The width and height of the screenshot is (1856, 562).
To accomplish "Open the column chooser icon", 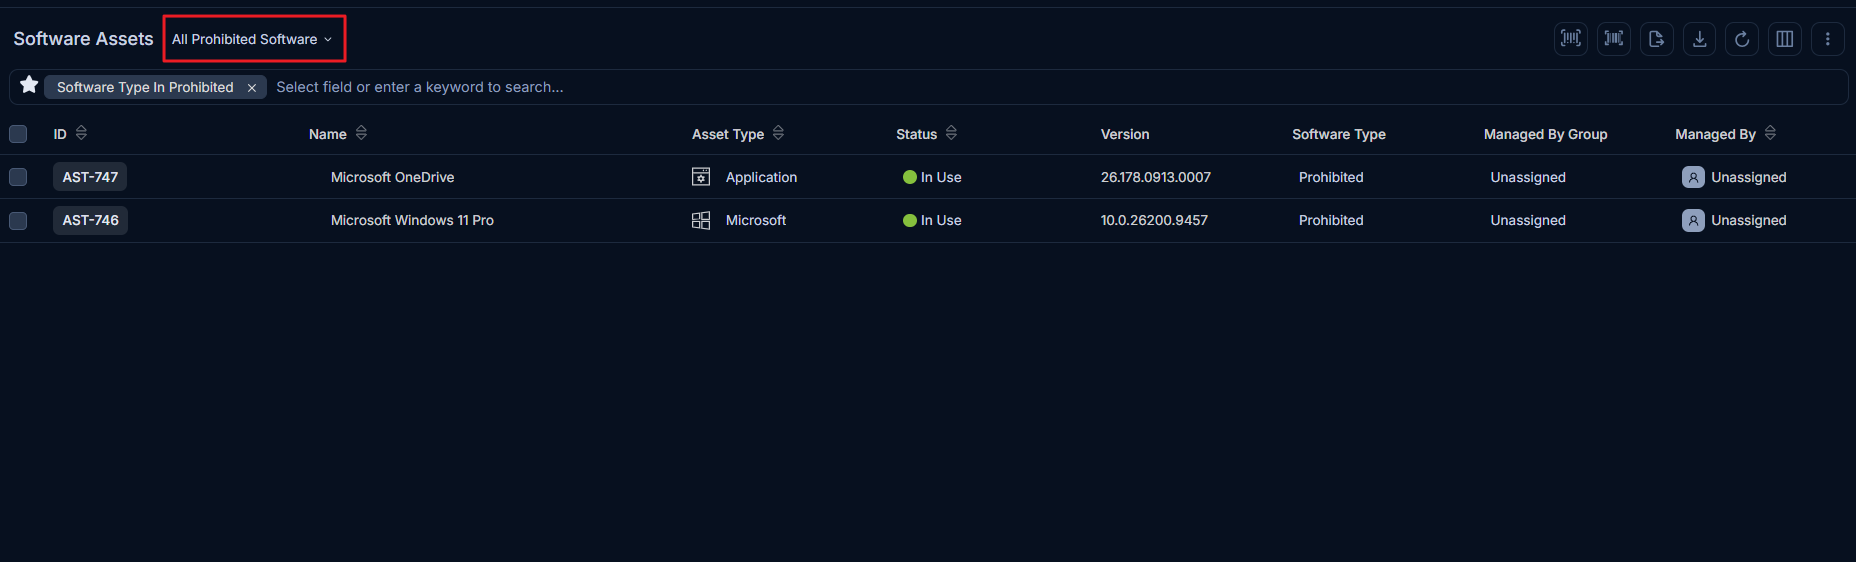I will pyautogui.click(x=1785, y=39).
